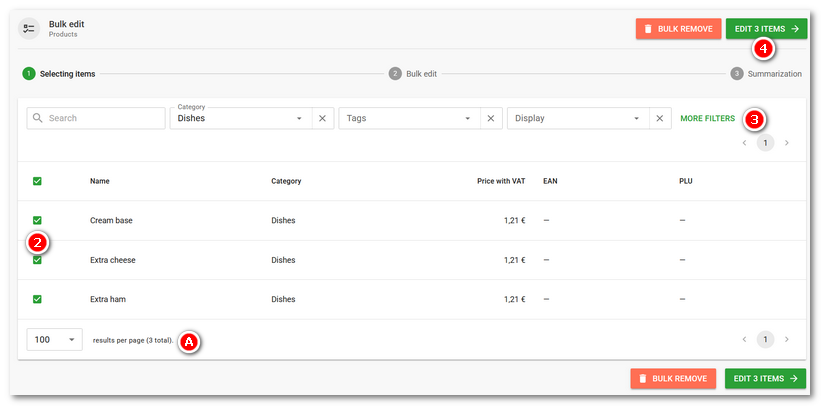Screen dimensions: 821x406
Task: Click the top BULK REMOVE button
Action: (678, 29)
